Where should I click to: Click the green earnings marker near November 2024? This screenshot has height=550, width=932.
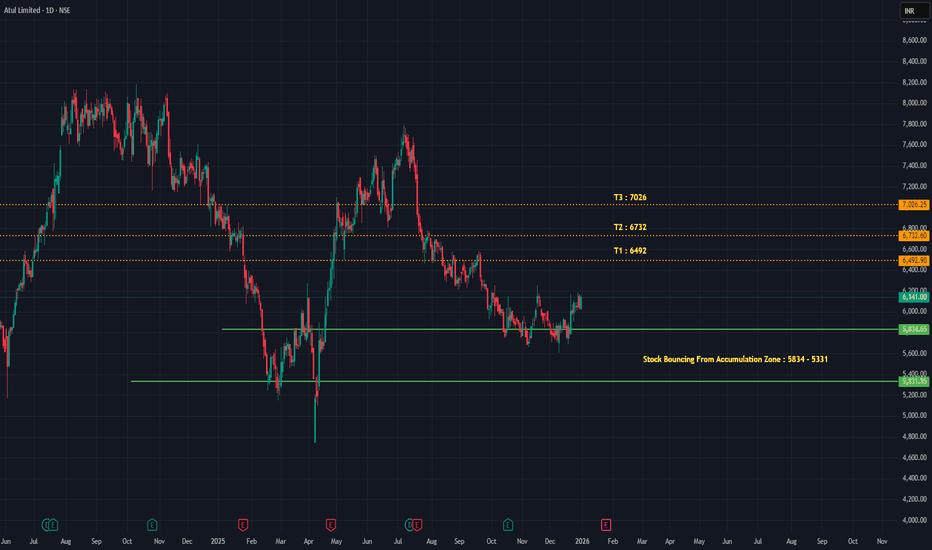click(x=152, y=523)
